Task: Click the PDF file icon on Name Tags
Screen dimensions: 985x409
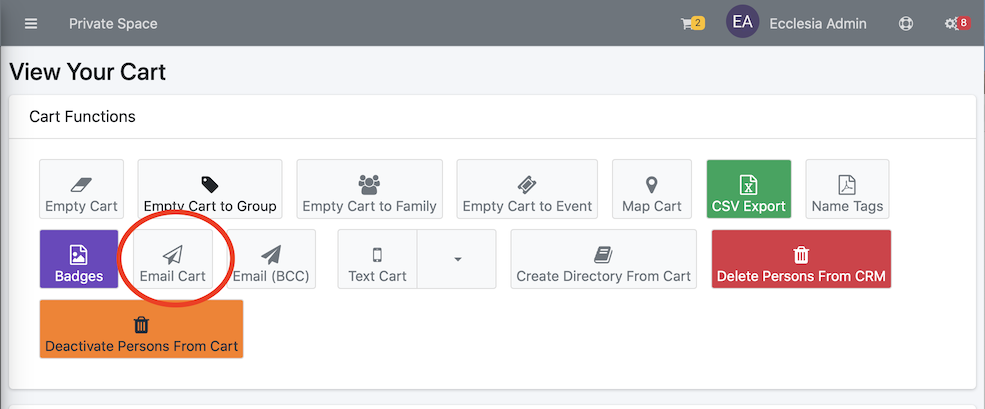Action: pyautogui.click(x=847, y=185)
